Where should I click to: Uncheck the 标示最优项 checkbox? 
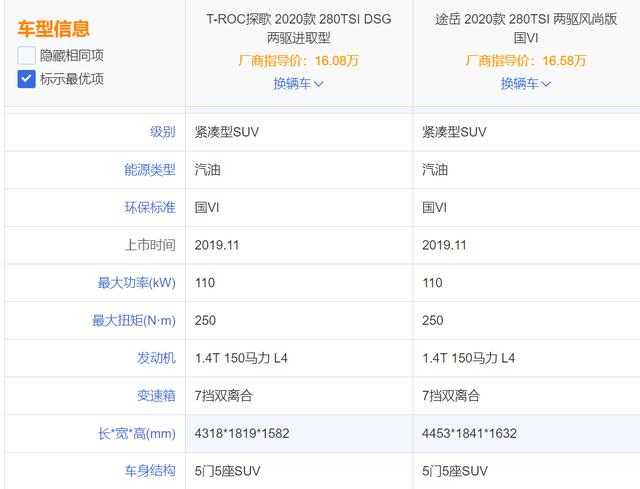(x=26, y=79)
